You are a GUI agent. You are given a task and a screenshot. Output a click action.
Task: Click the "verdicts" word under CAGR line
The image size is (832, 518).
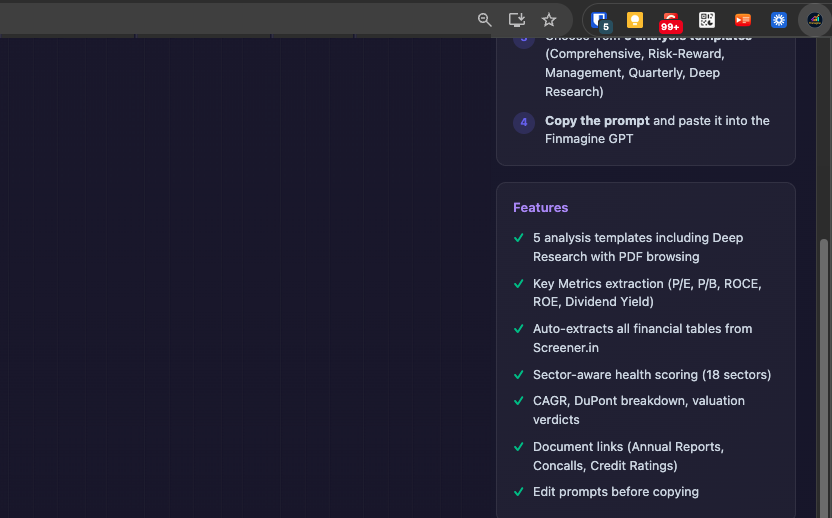coord(556,420)
